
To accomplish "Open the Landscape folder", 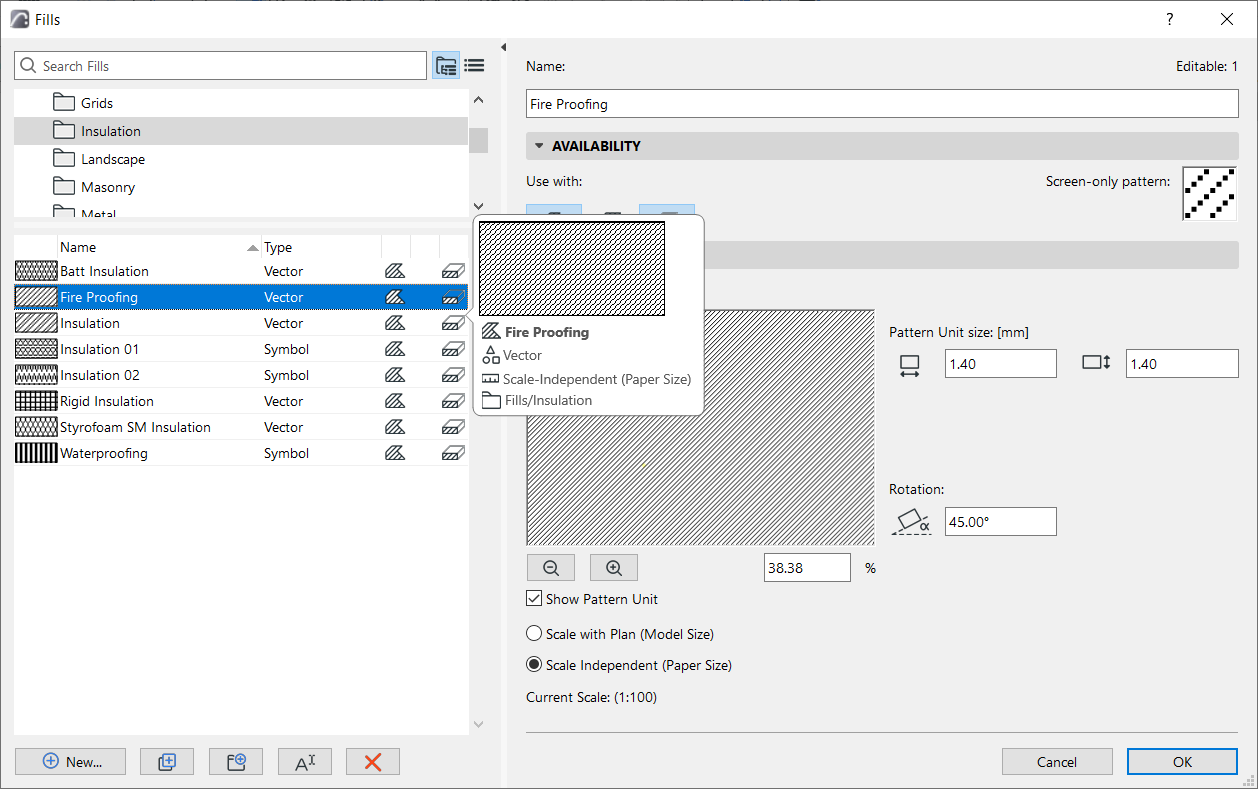I will 112,159.
